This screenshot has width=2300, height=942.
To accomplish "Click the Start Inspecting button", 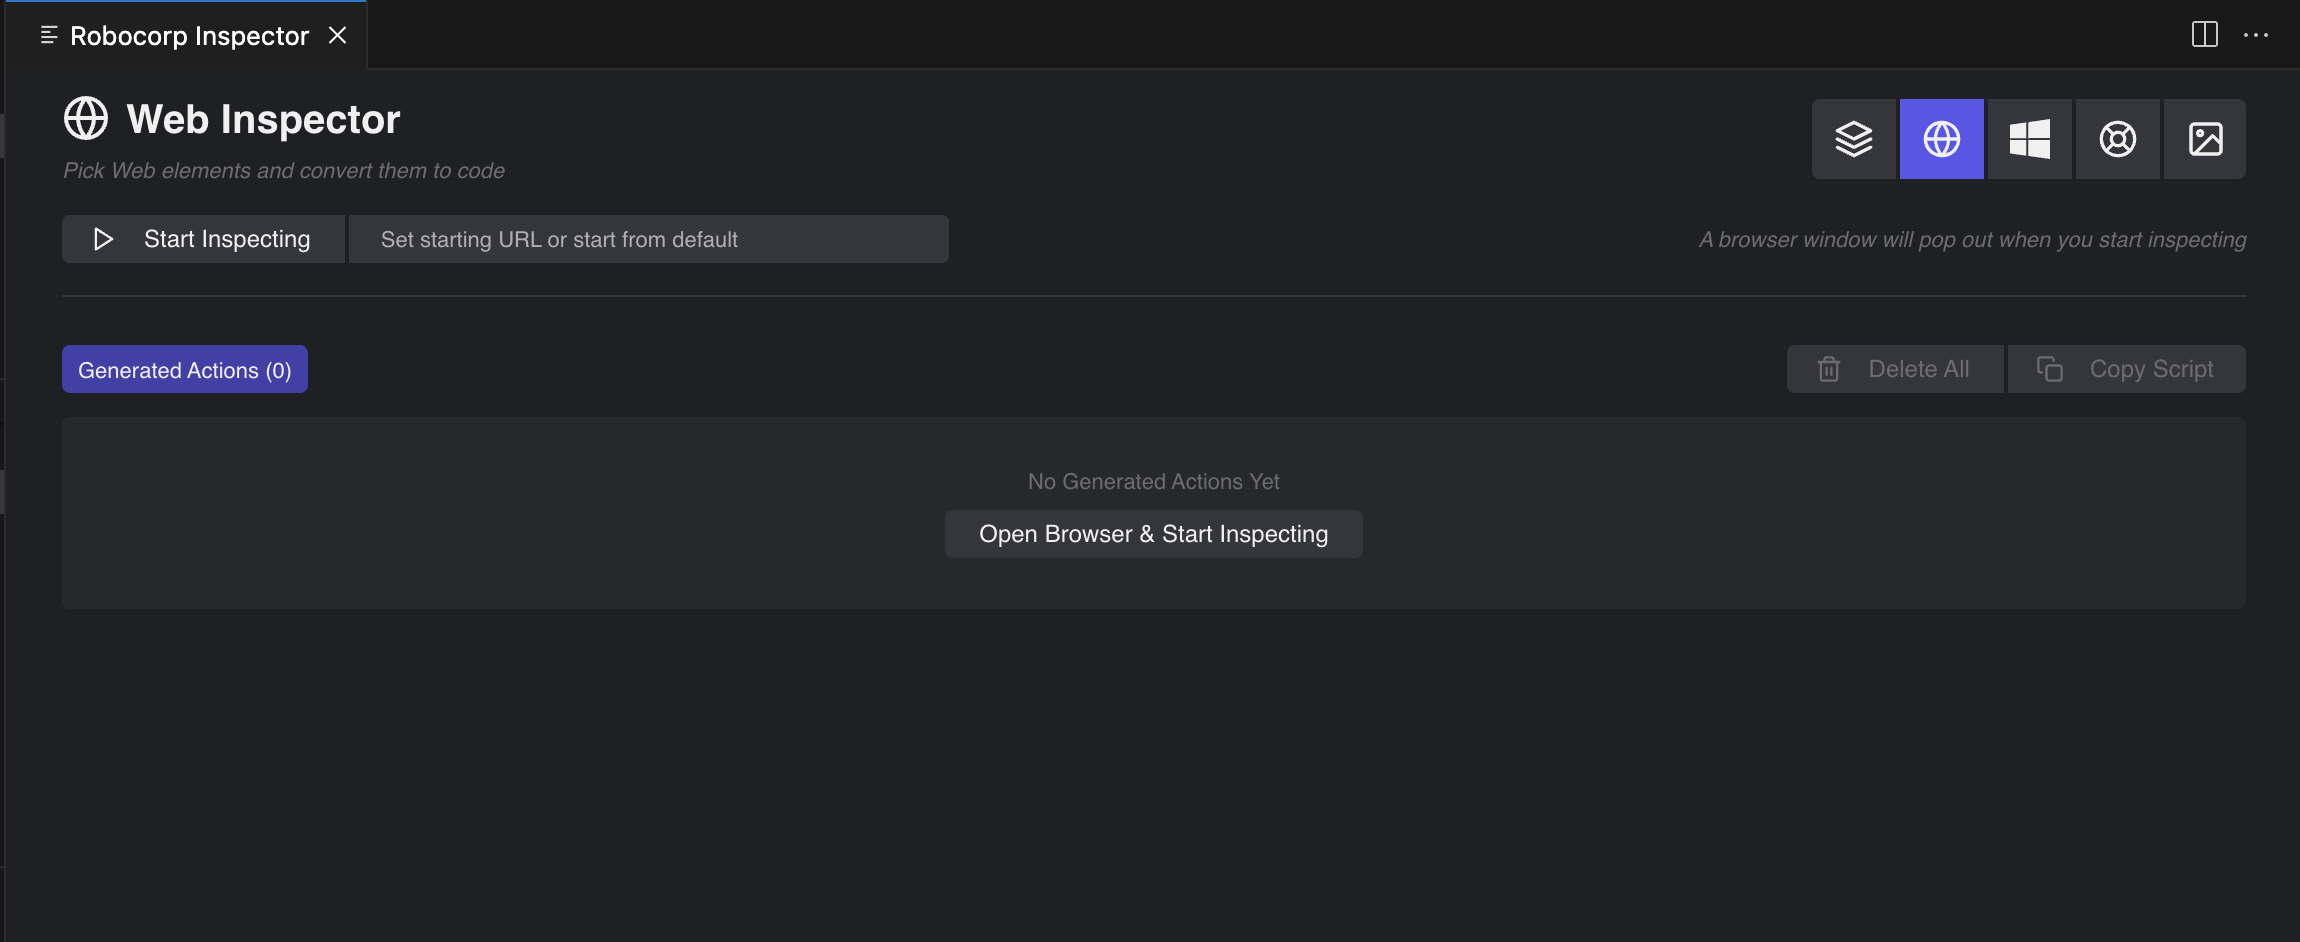I will [x=203, y=239].
